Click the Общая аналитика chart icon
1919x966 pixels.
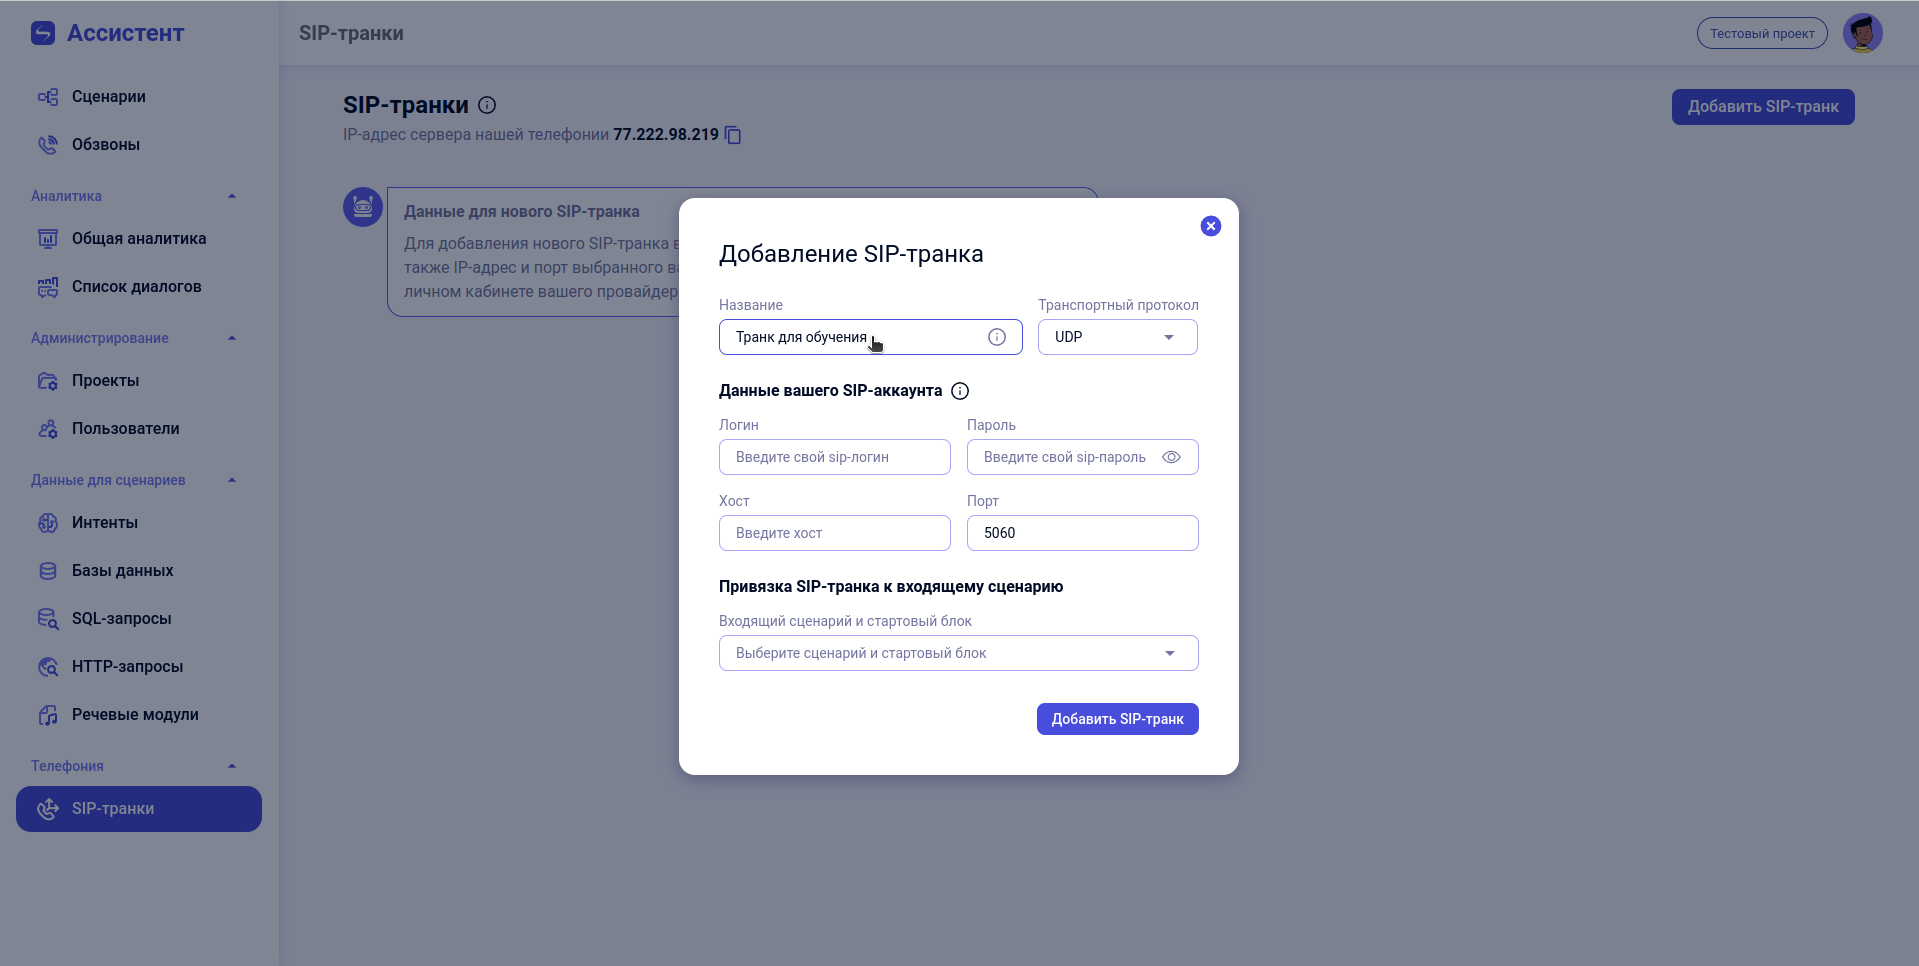(x=48, y=239)
